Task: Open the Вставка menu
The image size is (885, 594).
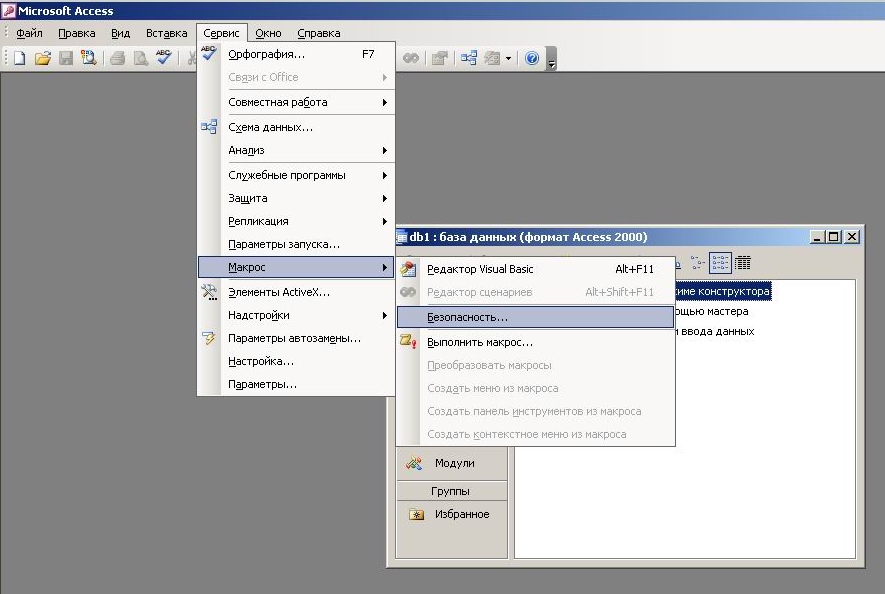Action: click(x=167, y=33)
